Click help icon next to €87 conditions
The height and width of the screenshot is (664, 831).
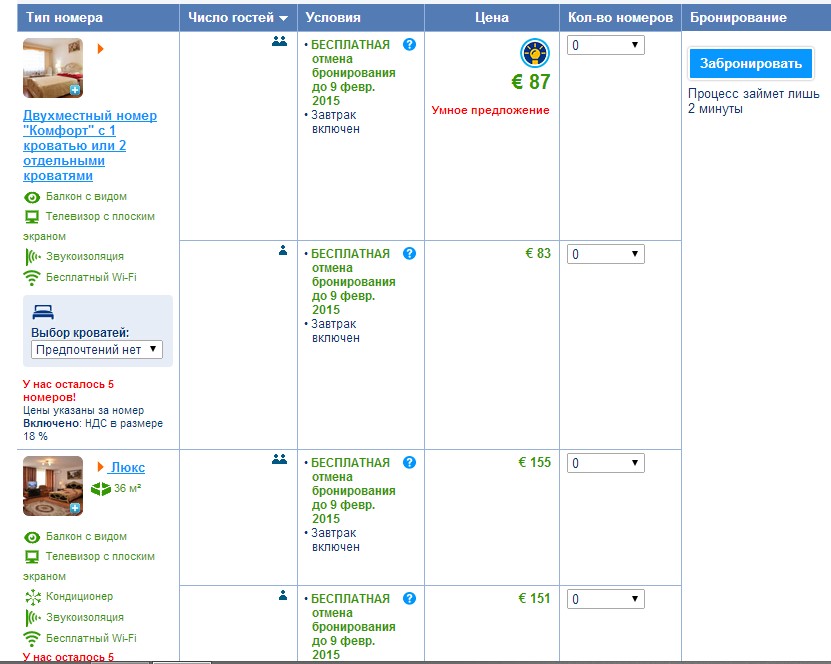pyautogui.click(x=409, y=45)
